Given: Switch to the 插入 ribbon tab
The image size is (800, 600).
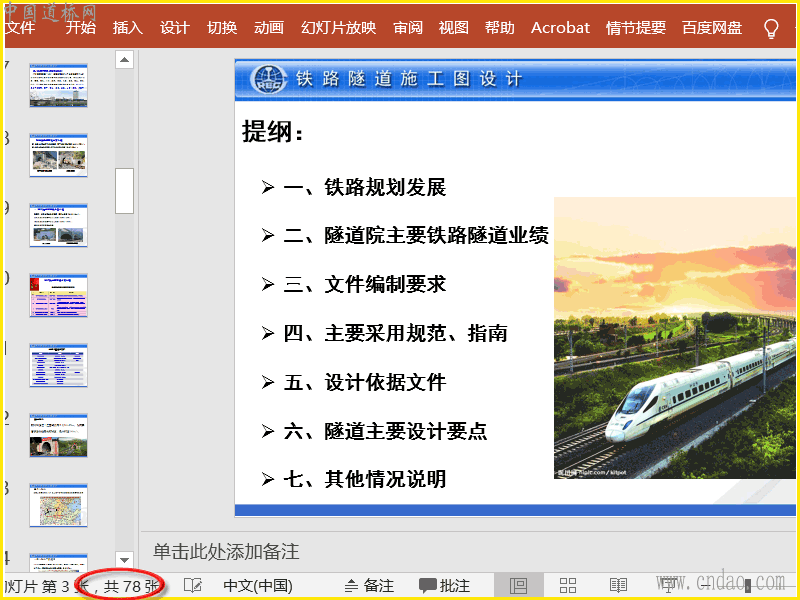Looking at the screenshot, I should pos(128,27).
